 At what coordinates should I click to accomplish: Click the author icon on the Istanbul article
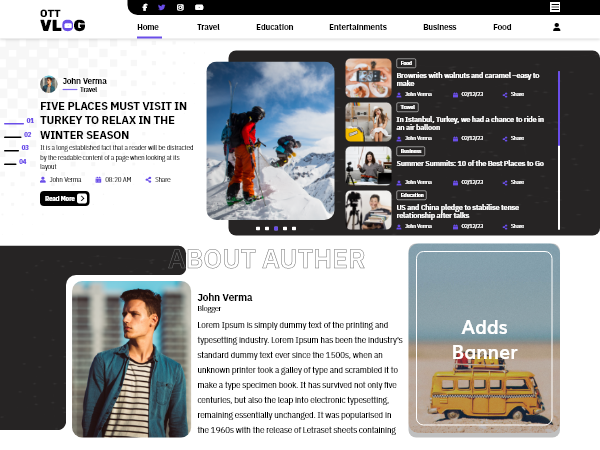point(399,139)
